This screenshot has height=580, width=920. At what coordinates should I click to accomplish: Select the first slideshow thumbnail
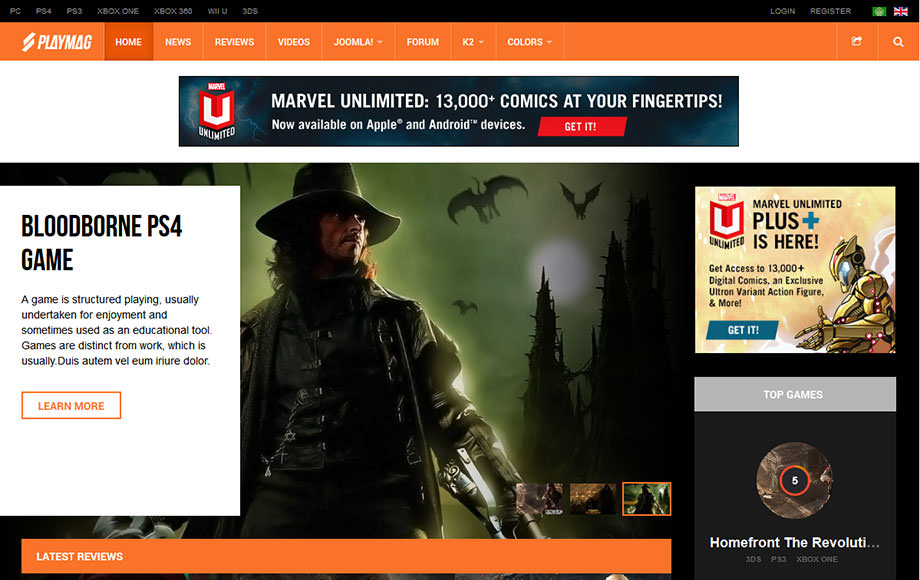coord(539,498)
